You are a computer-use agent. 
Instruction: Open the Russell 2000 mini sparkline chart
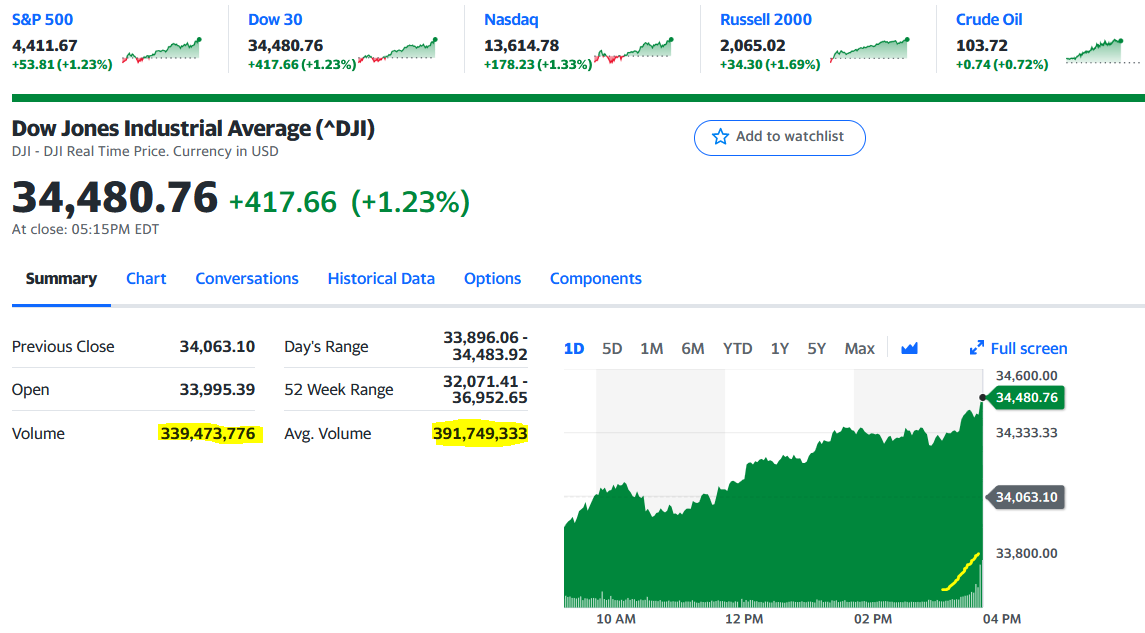pyautogui.click(x=870, y=50)
